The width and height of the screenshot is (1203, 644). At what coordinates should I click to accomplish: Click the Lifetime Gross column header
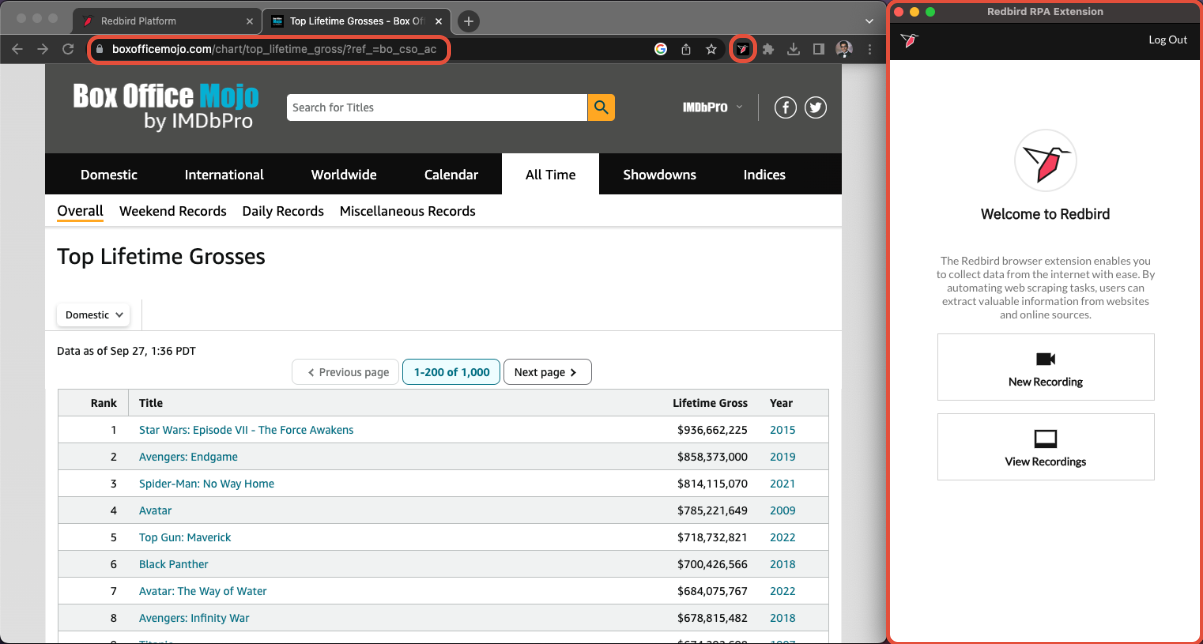(710, 403)
